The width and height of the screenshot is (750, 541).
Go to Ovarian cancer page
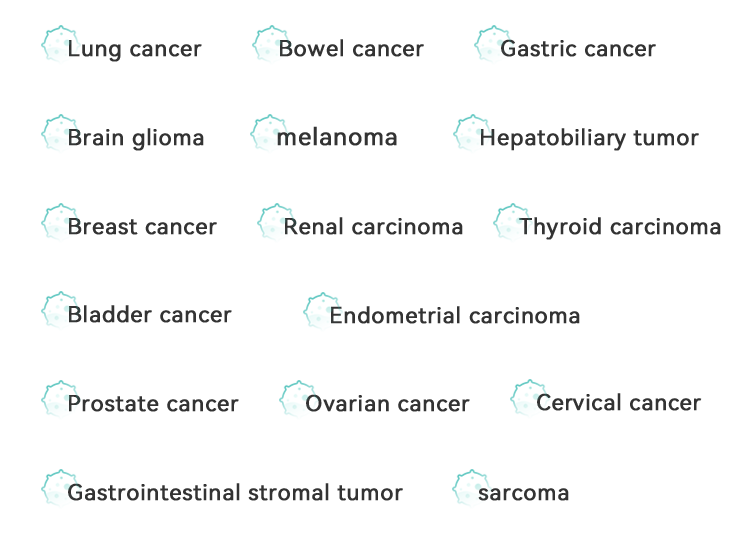tap(387, 404)
